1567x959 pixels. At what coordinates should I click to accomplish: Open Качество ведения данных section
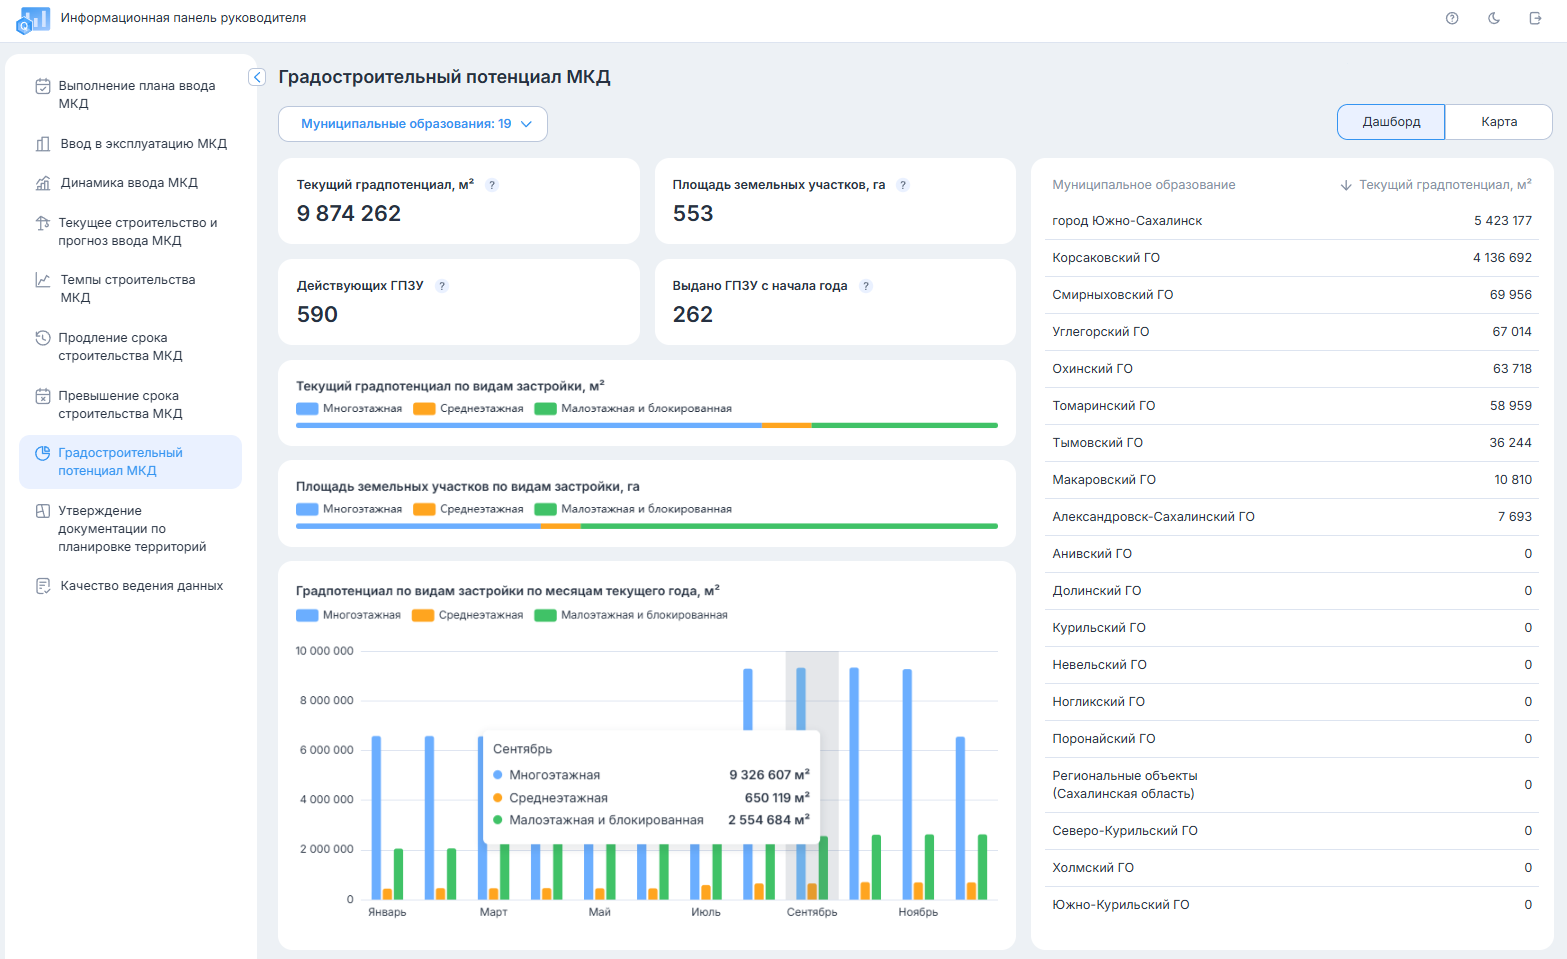pyautogui.click(x=130, y=586)
